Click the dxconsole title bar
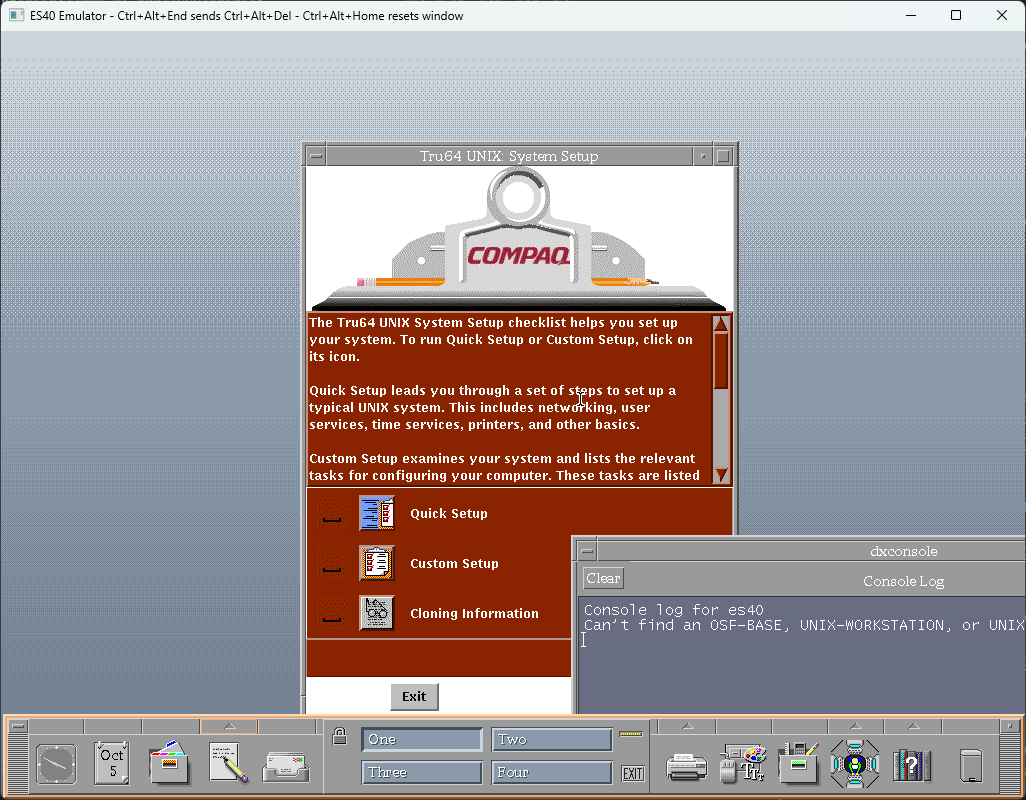This screenshot has width=1026, height=800. (x=811, y=551)
